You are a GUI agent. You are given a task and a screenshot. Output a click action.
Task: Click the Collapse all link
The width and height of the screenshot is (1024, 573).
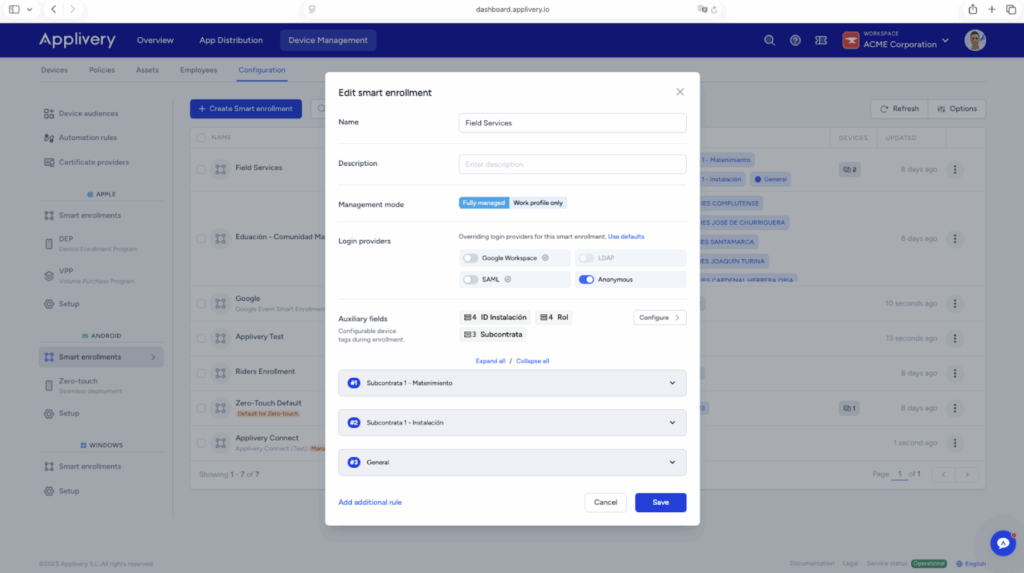pos(532,361)
